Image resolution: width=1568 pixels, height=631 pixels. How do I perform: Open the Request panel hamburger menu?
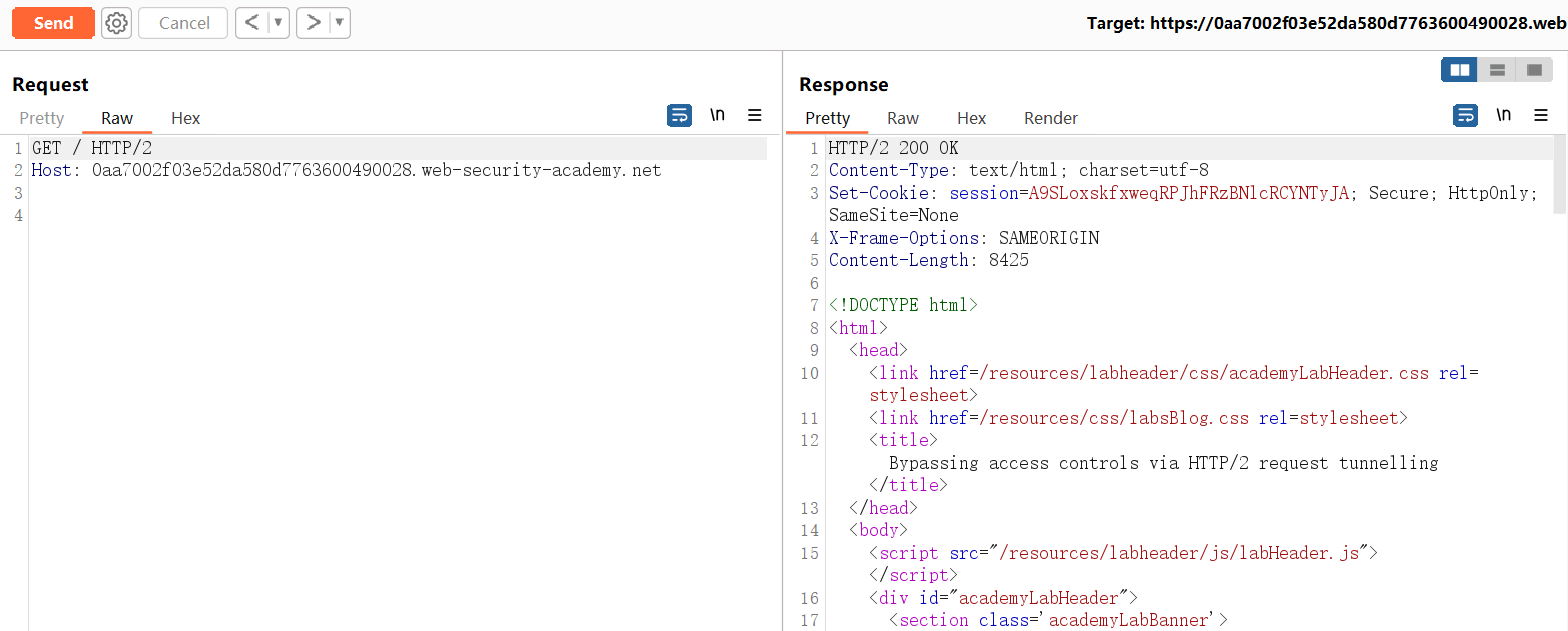(x=755, y=116)
